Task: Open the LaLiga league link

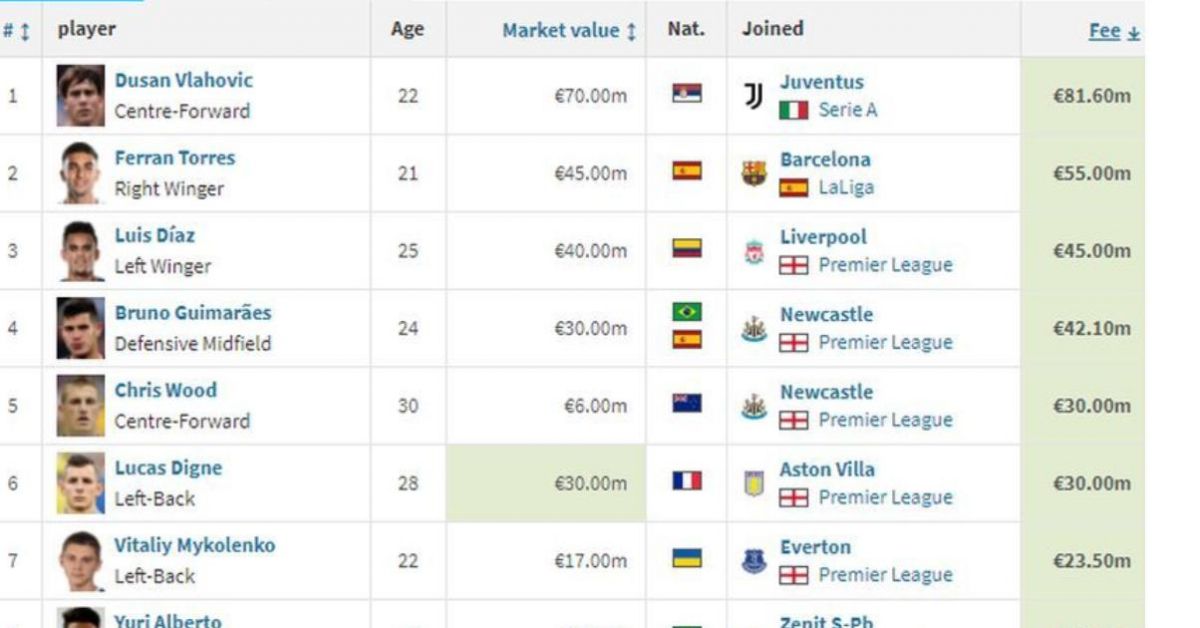Action: click(x=845, y=187)
